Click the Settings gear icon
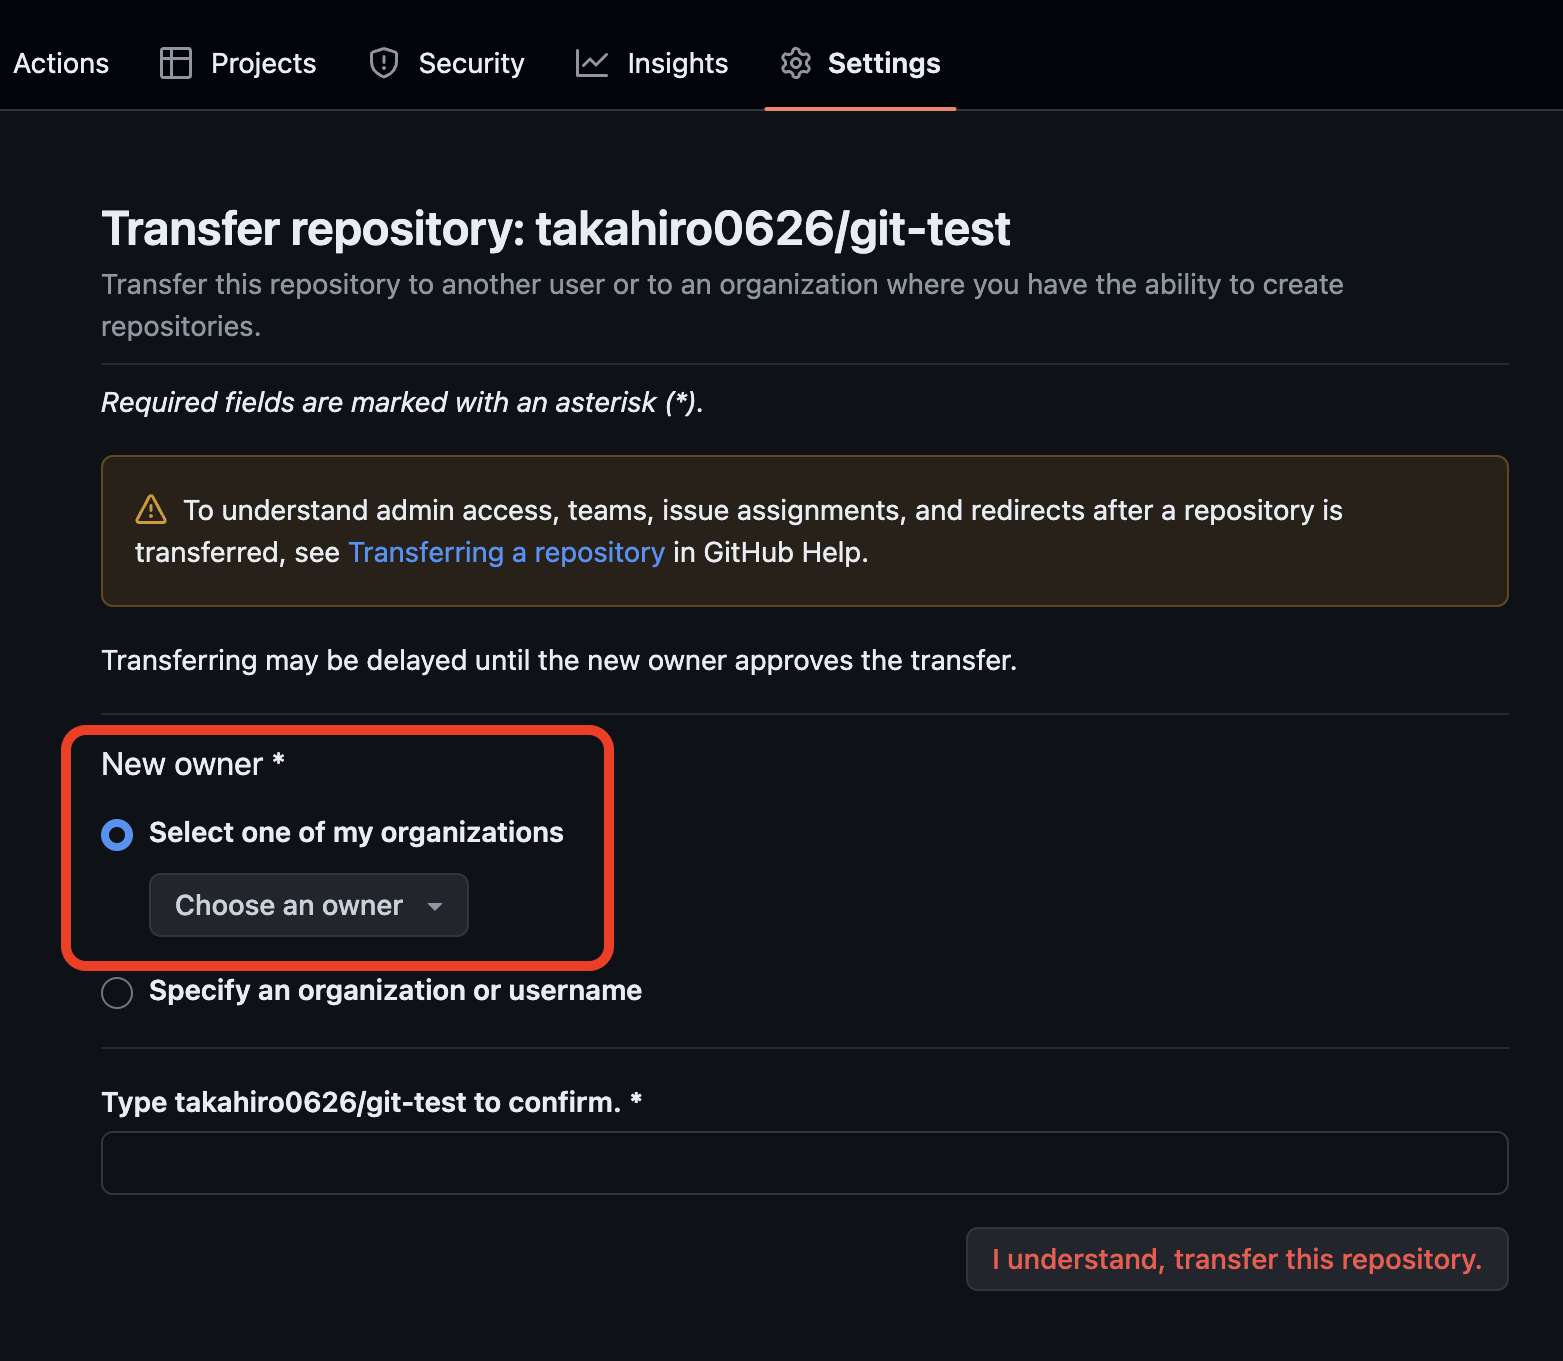The height and width of the screenshot is (1361, 1563). tap(796, 63)
